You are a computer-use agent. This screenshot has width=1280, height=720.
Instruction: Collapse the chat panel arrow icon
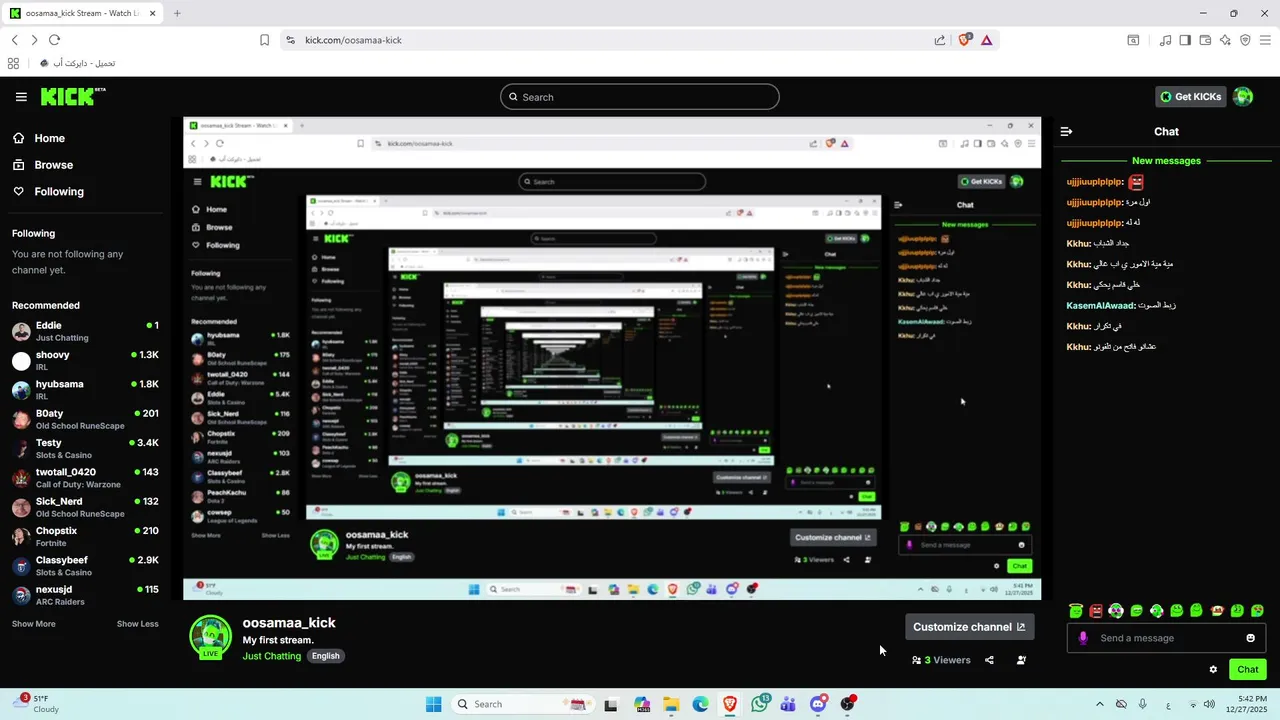point(1067,131)
